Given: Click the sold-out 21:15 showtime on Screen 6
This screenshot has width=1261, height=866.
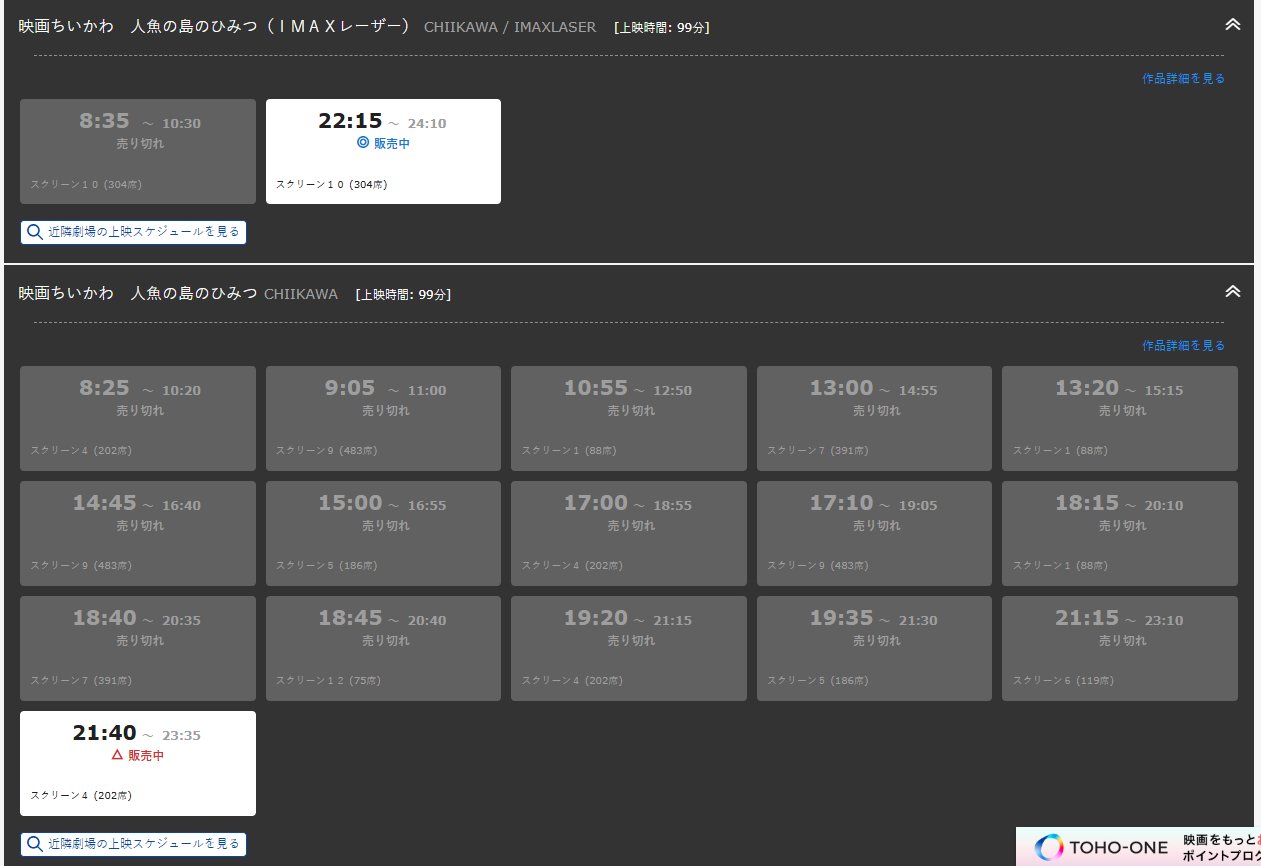Looking at the screenshot, I should 1120,648.
